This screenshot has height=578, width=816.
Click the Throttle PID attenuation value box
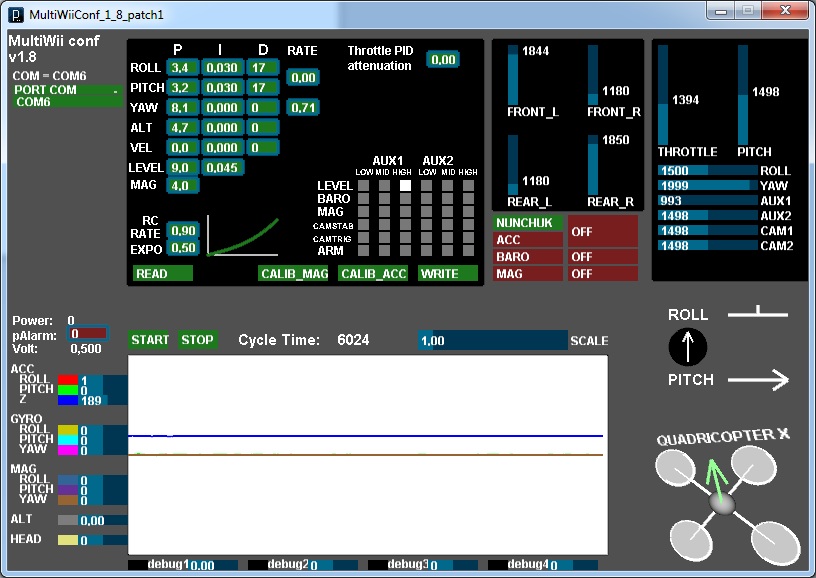(x=443, y=60)
